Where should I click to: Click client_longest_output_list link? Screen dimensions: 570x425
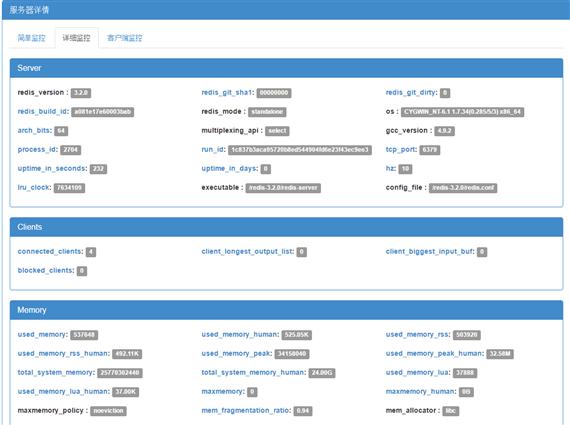point(248,252)
